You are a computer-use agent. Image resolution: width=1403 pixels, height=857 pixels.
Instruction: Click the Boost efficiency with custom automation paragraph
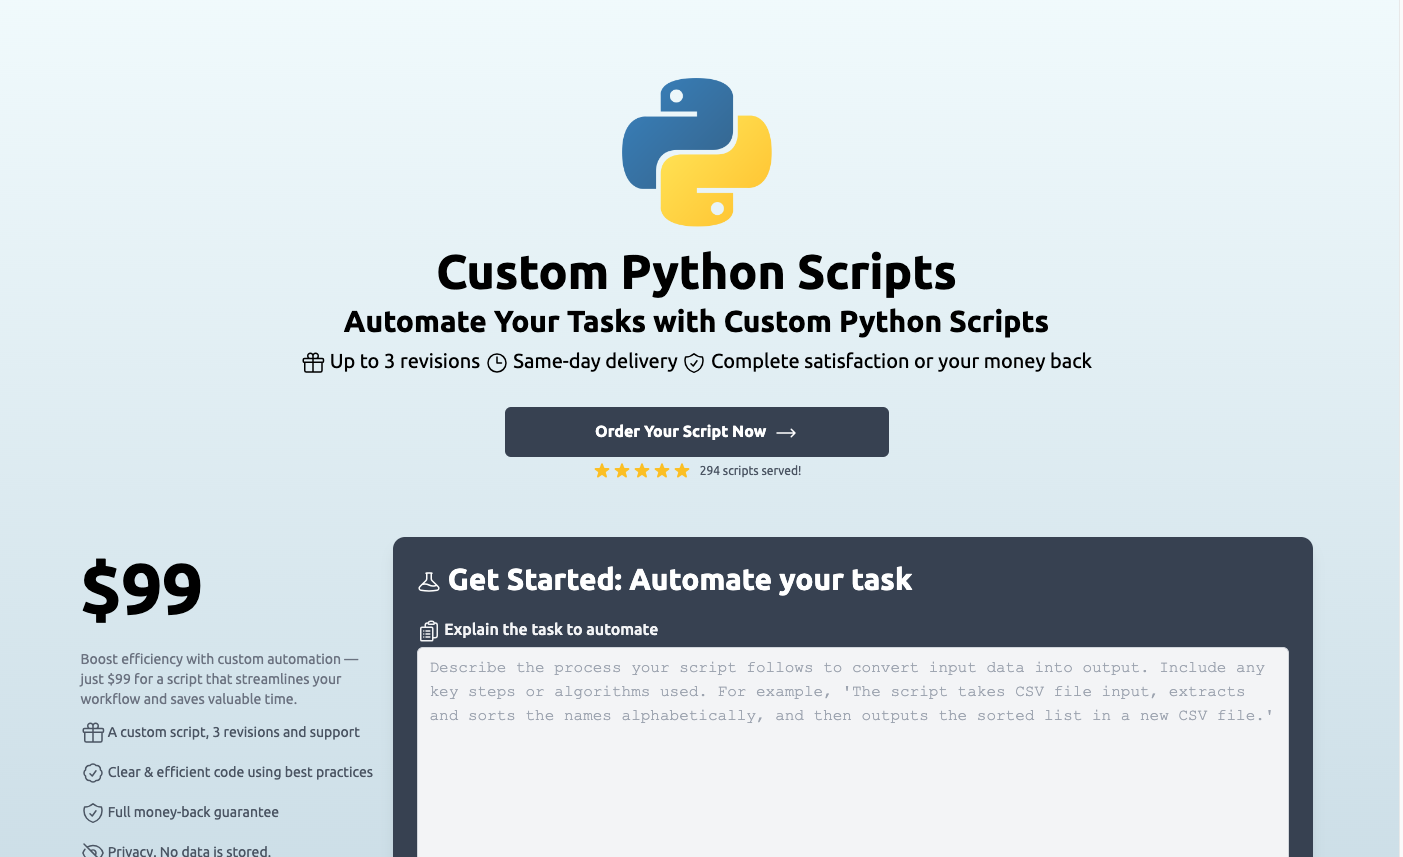click(x=219, y=679)
